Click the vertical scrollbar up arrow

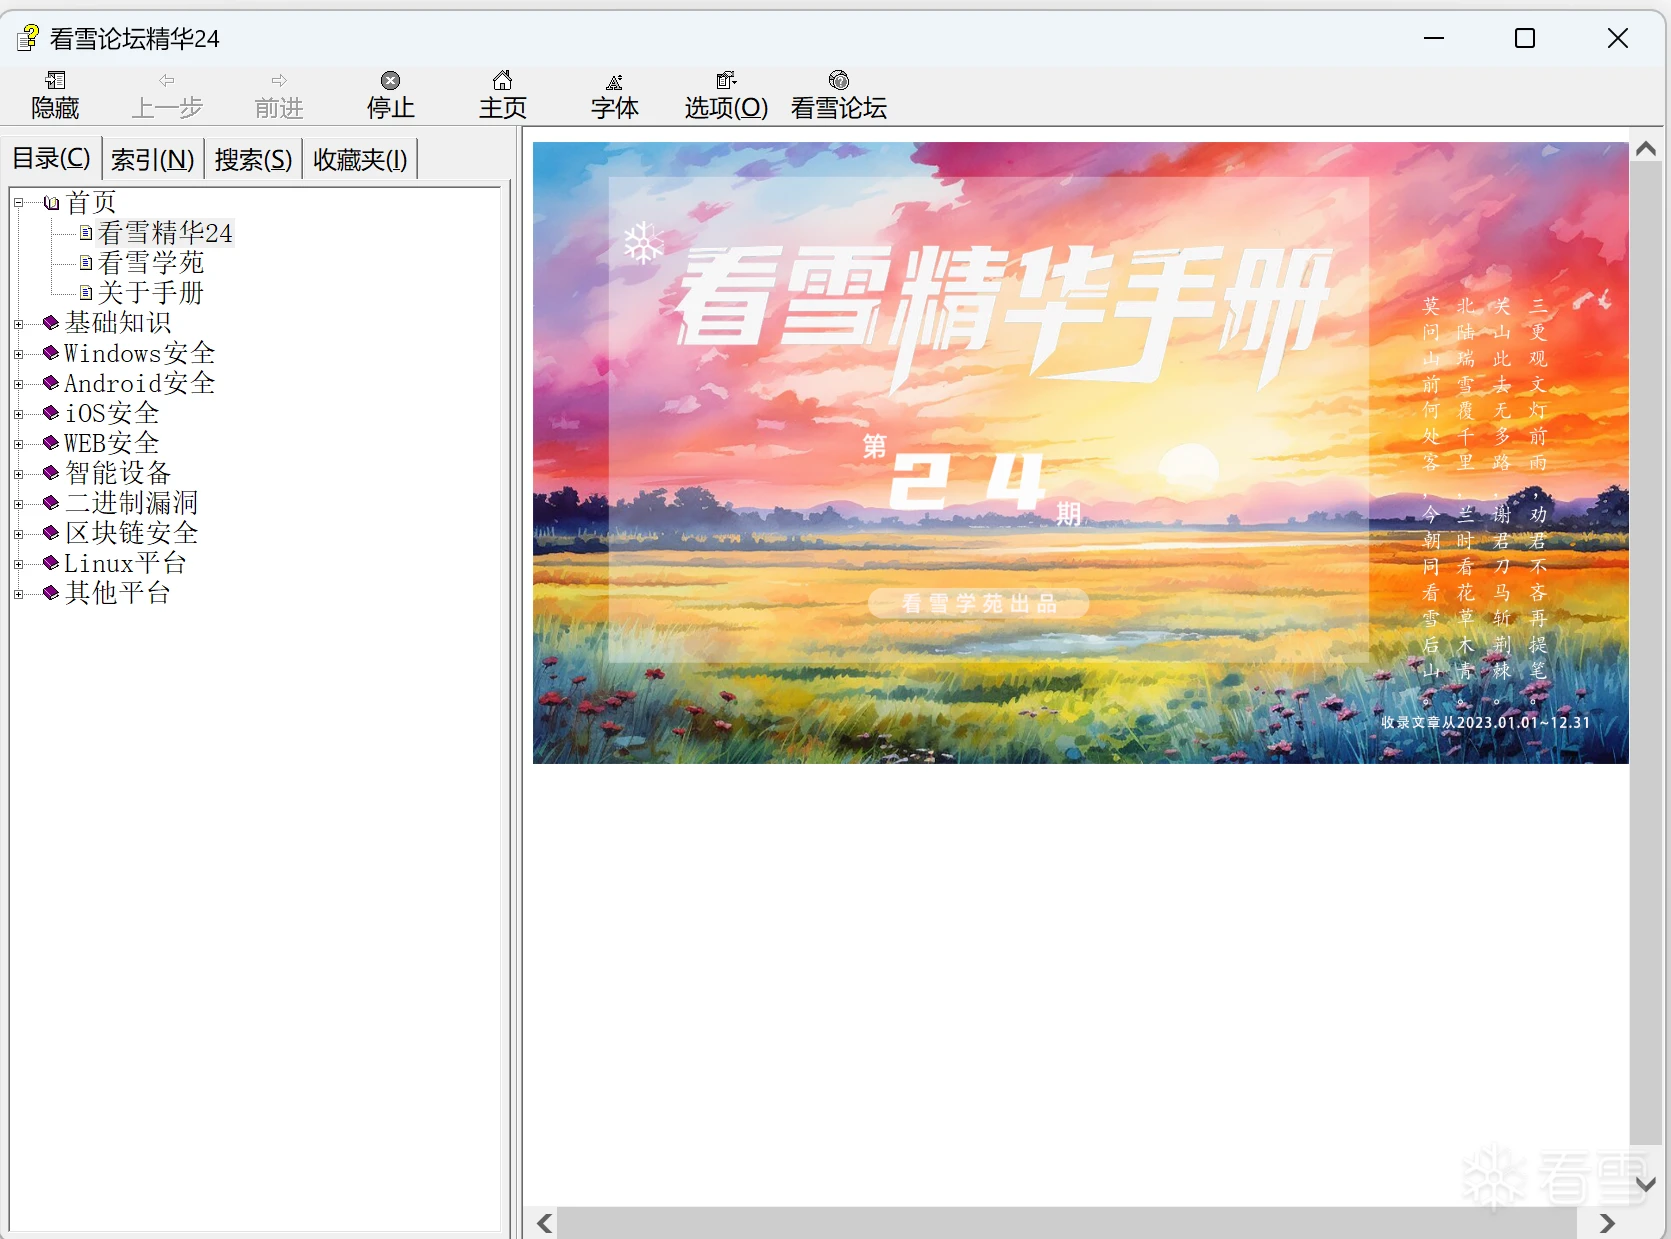click(x=1646, y=149)
